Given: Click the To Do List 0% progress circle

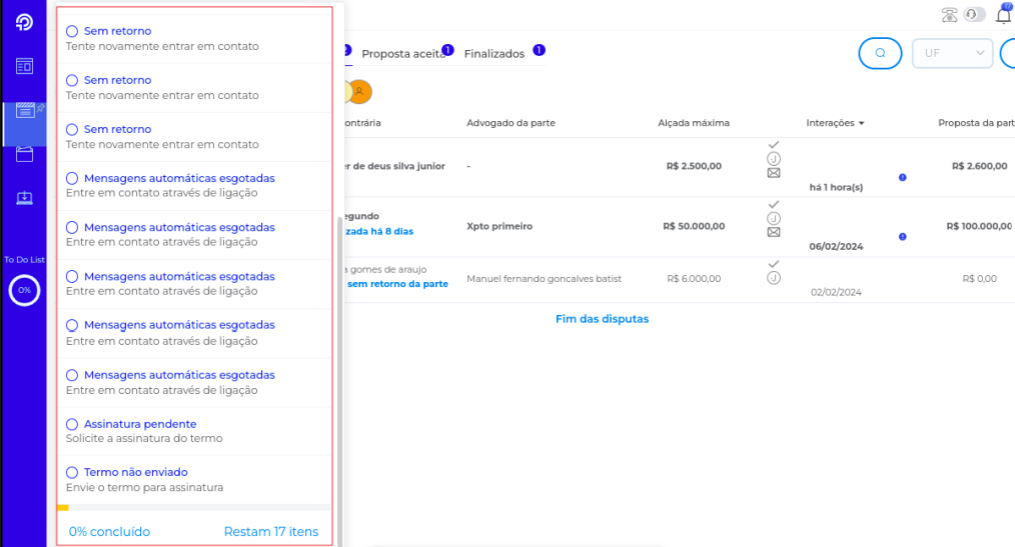Looking at the screenshot, I should [24, 290].
